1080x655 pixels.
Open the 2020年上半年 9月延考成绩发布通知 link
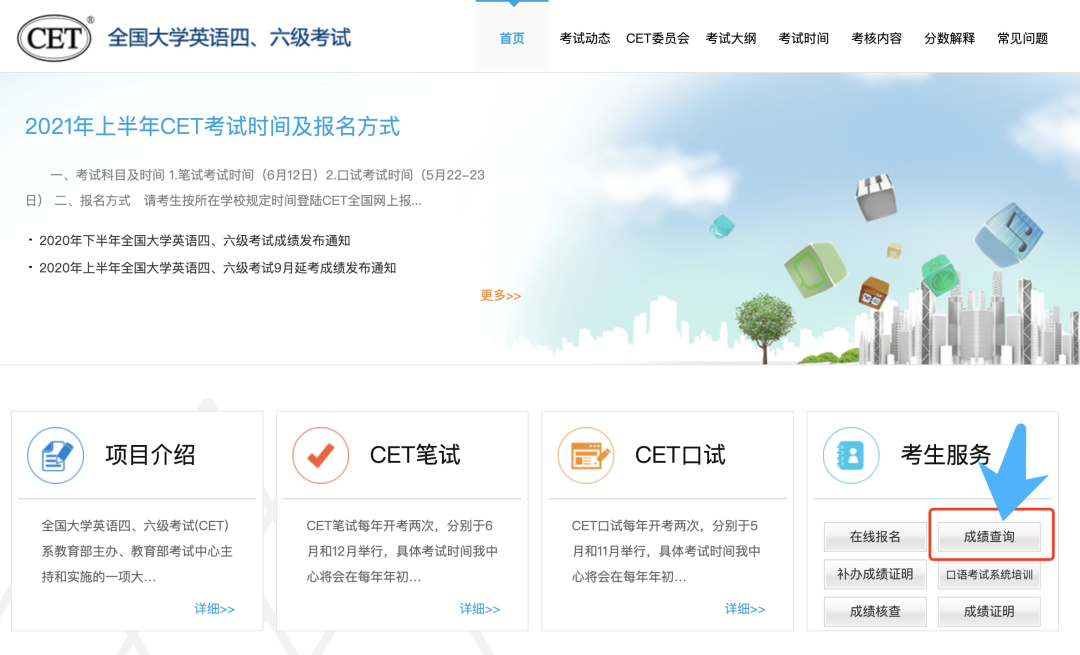tap(217, 268)
